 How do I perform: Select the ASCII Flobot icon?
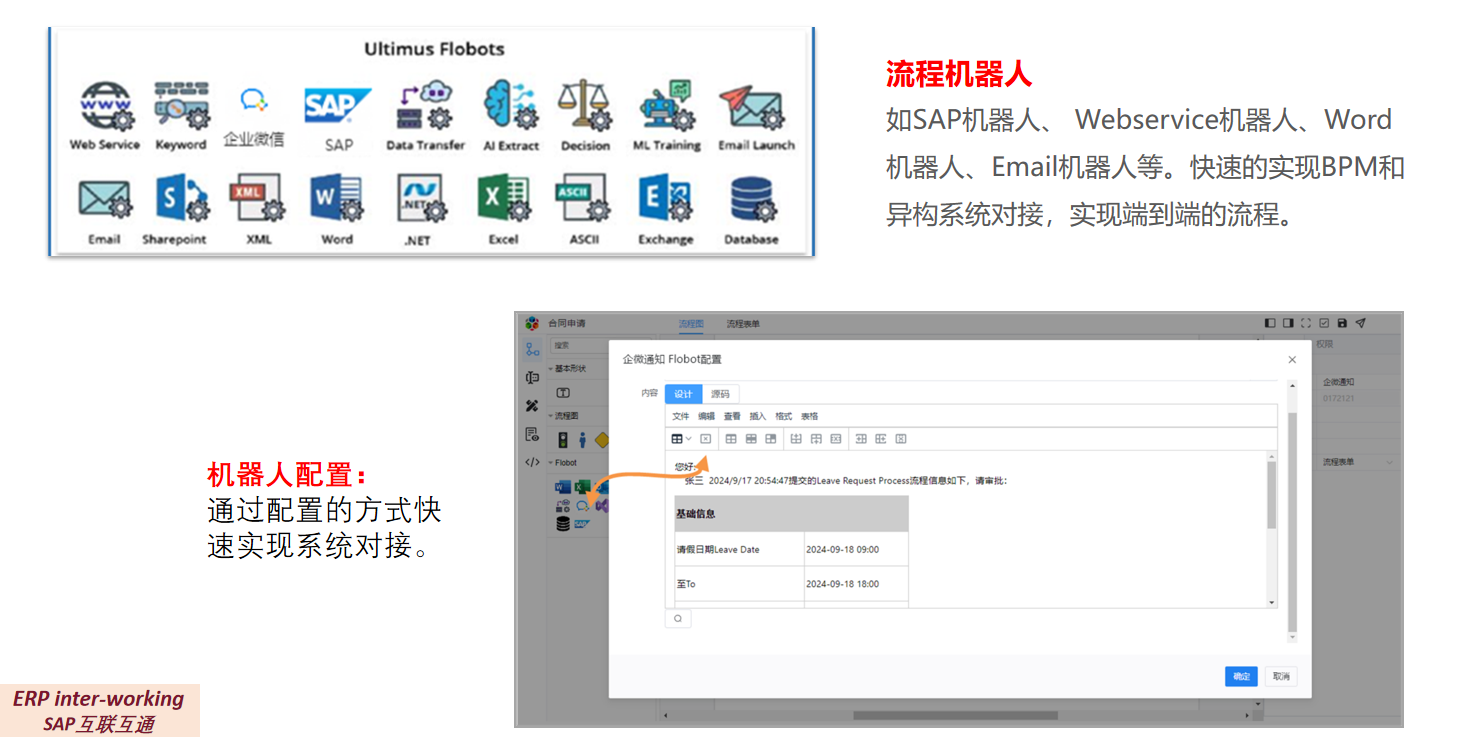pos(582,198)
